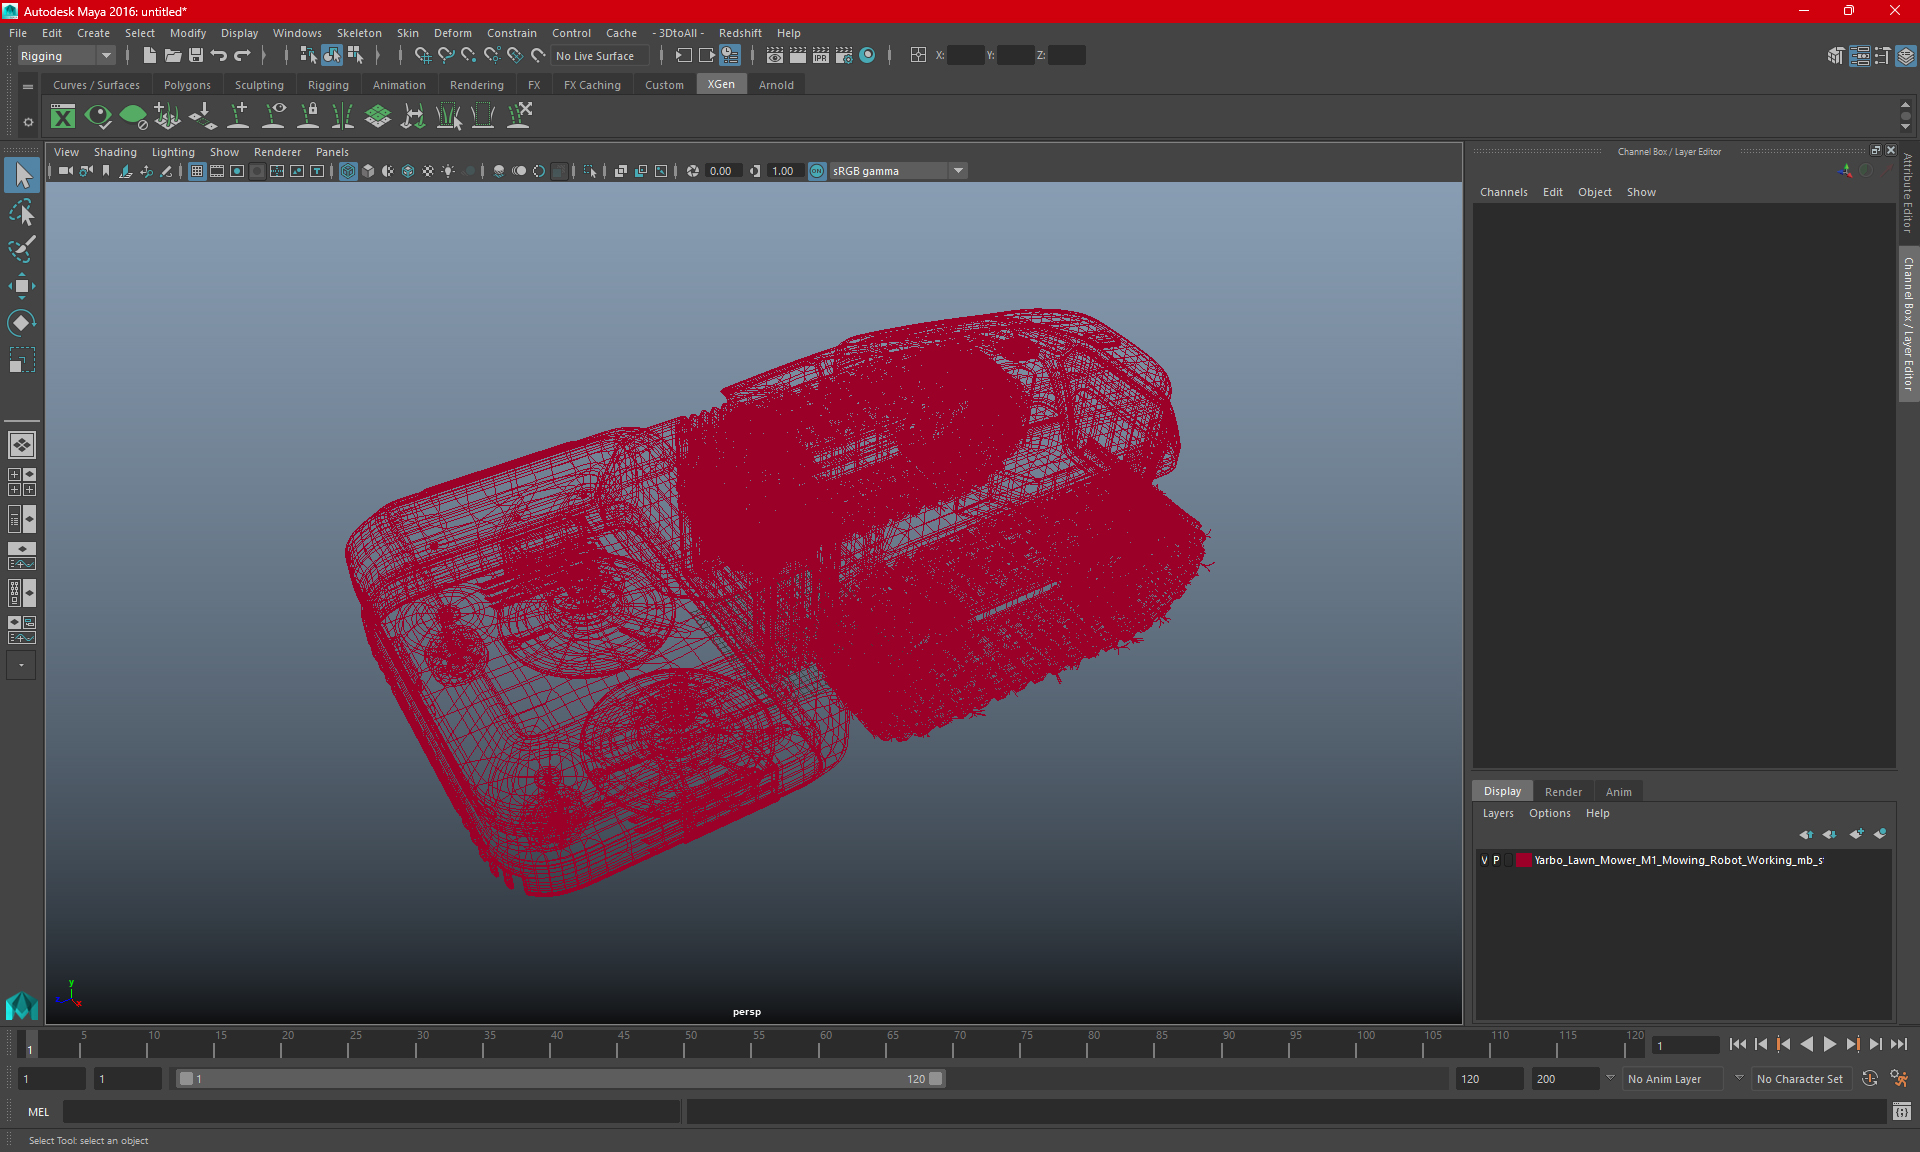Switch to the Polygons shelf tab
1920x1152 pixels.
(187, 85)
